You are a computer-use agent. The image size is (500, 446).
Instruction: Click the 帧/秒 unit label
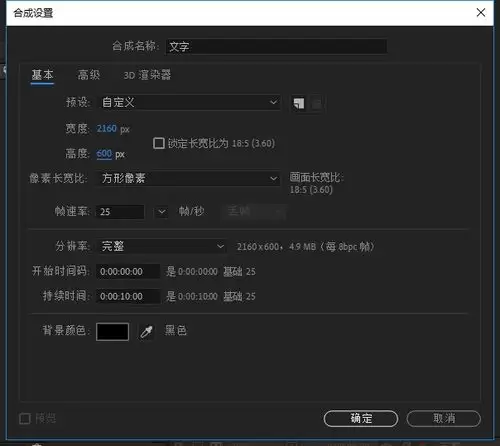(x=192, y=211)
